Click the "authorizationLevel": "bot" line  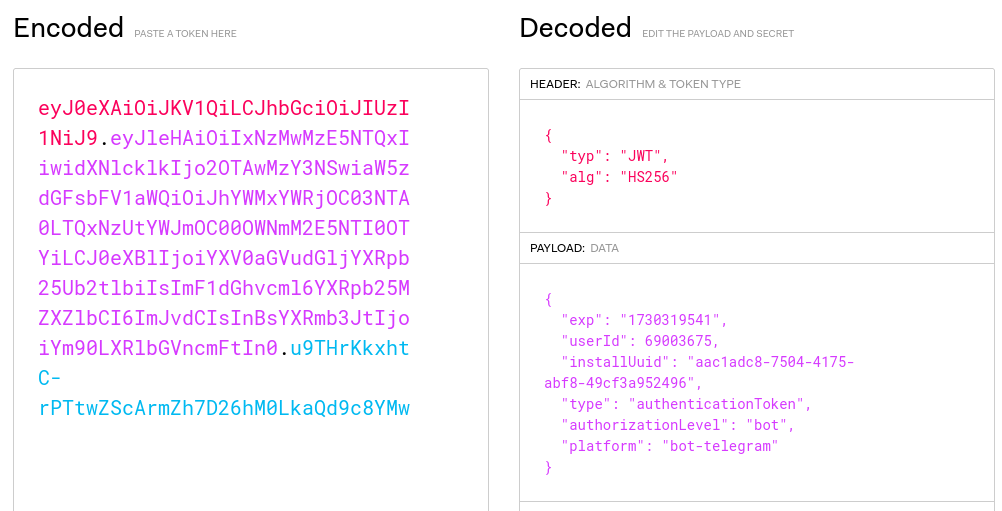tap(678, 425)
